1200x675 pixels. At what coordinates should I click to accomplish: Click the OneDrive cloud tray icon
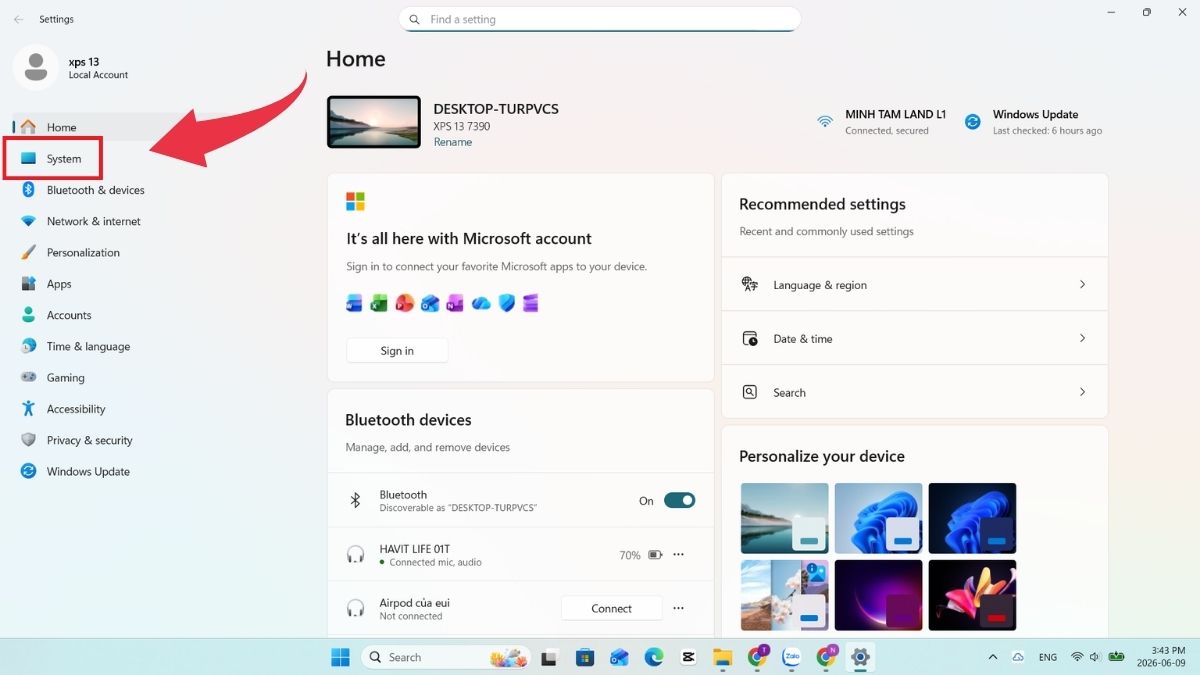click(x=1018, y=657)
